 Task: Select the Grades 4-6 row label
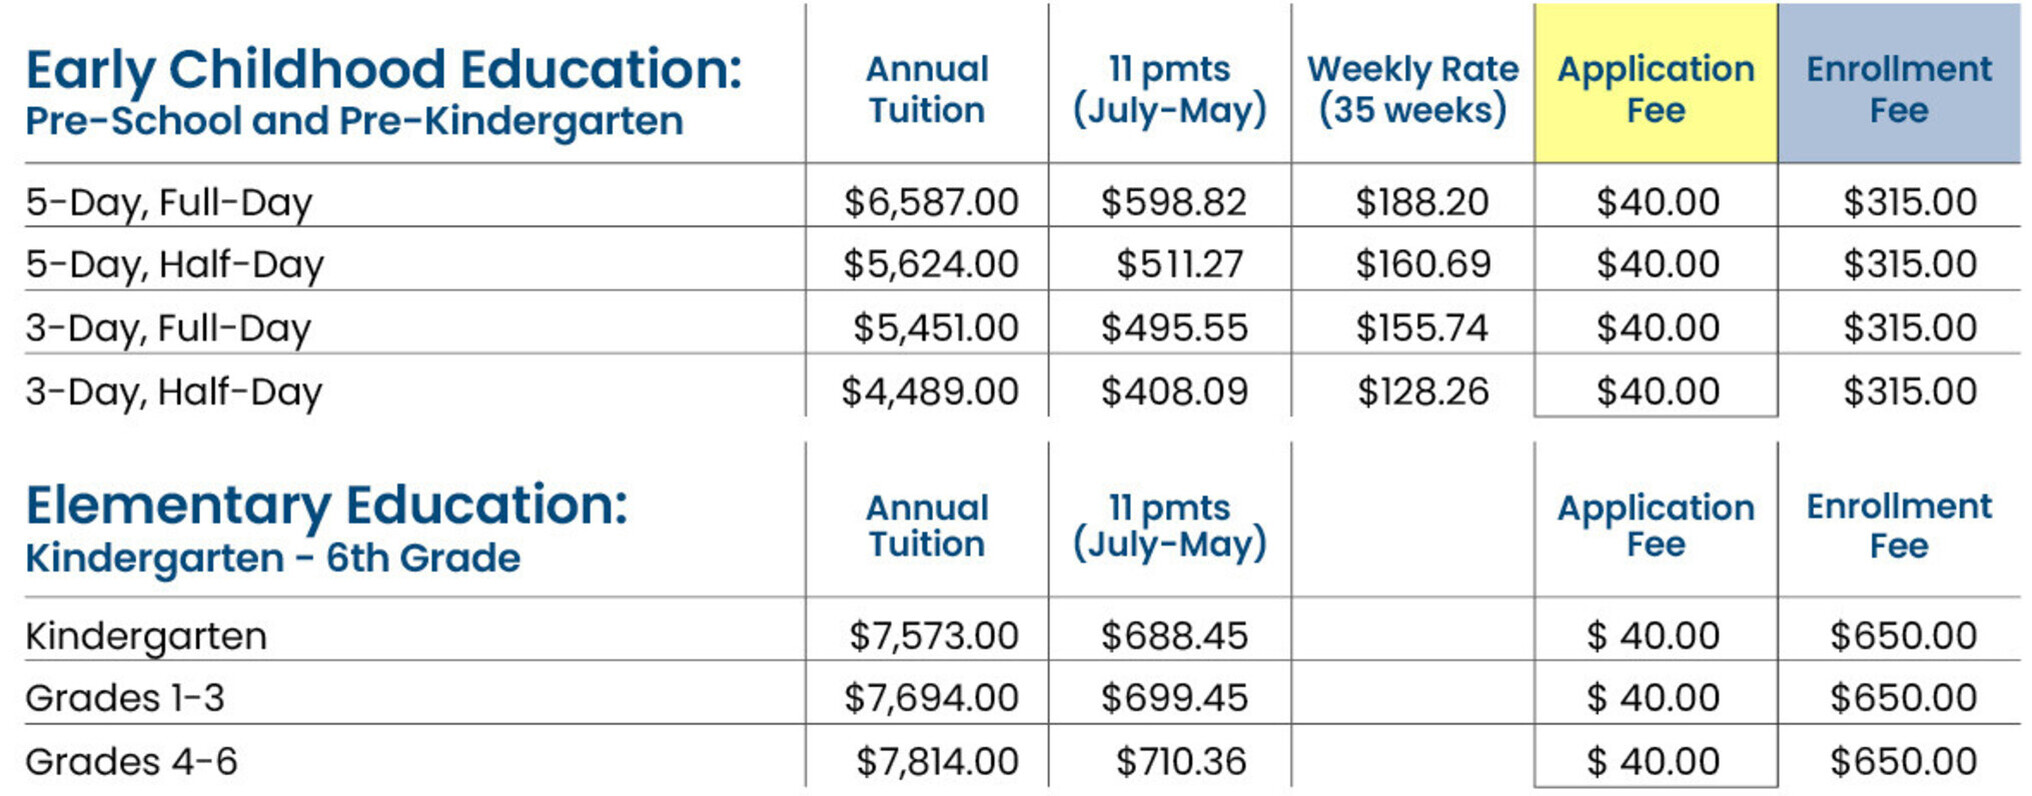131,762
